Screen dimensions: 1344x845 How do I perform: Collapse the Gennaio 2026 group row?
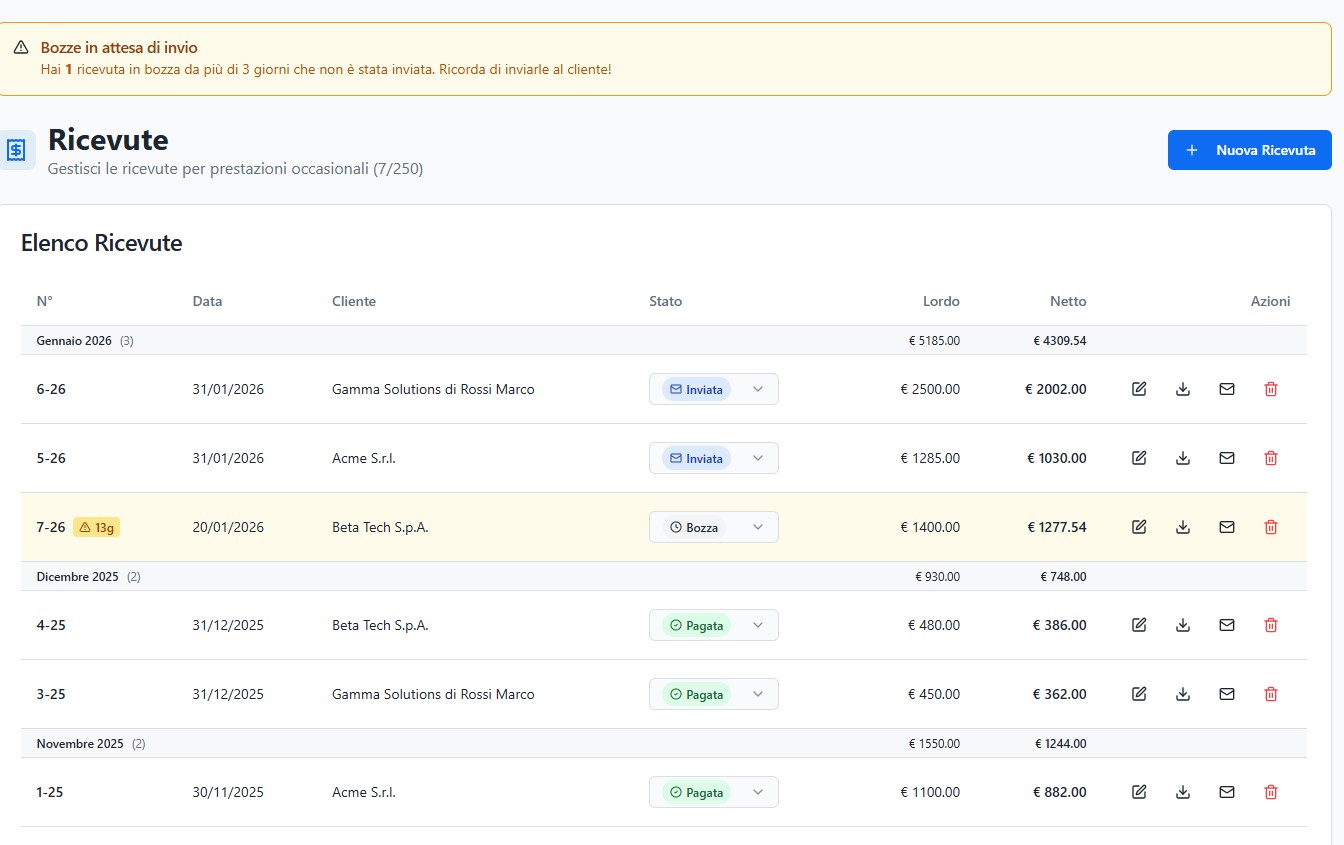pyautogui.click(x=74, y=340)
